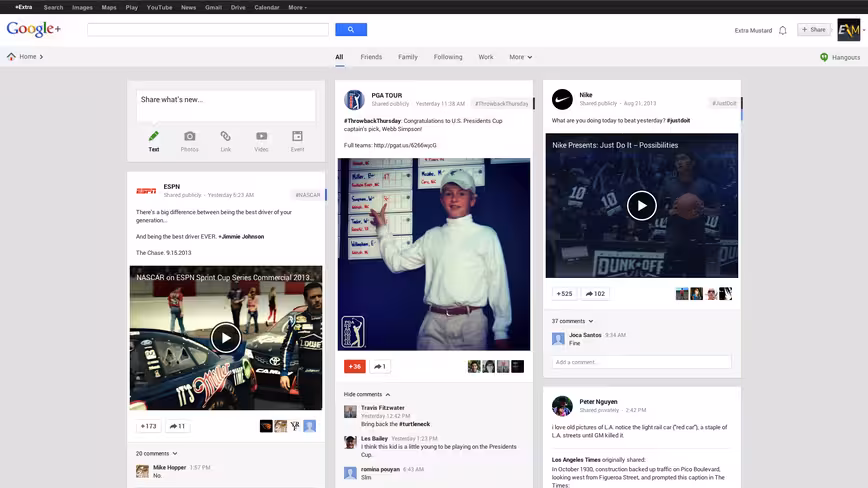This screenshot has width=868, height=488.
Task: Open the top bar More menu
Action: [297, 7]
